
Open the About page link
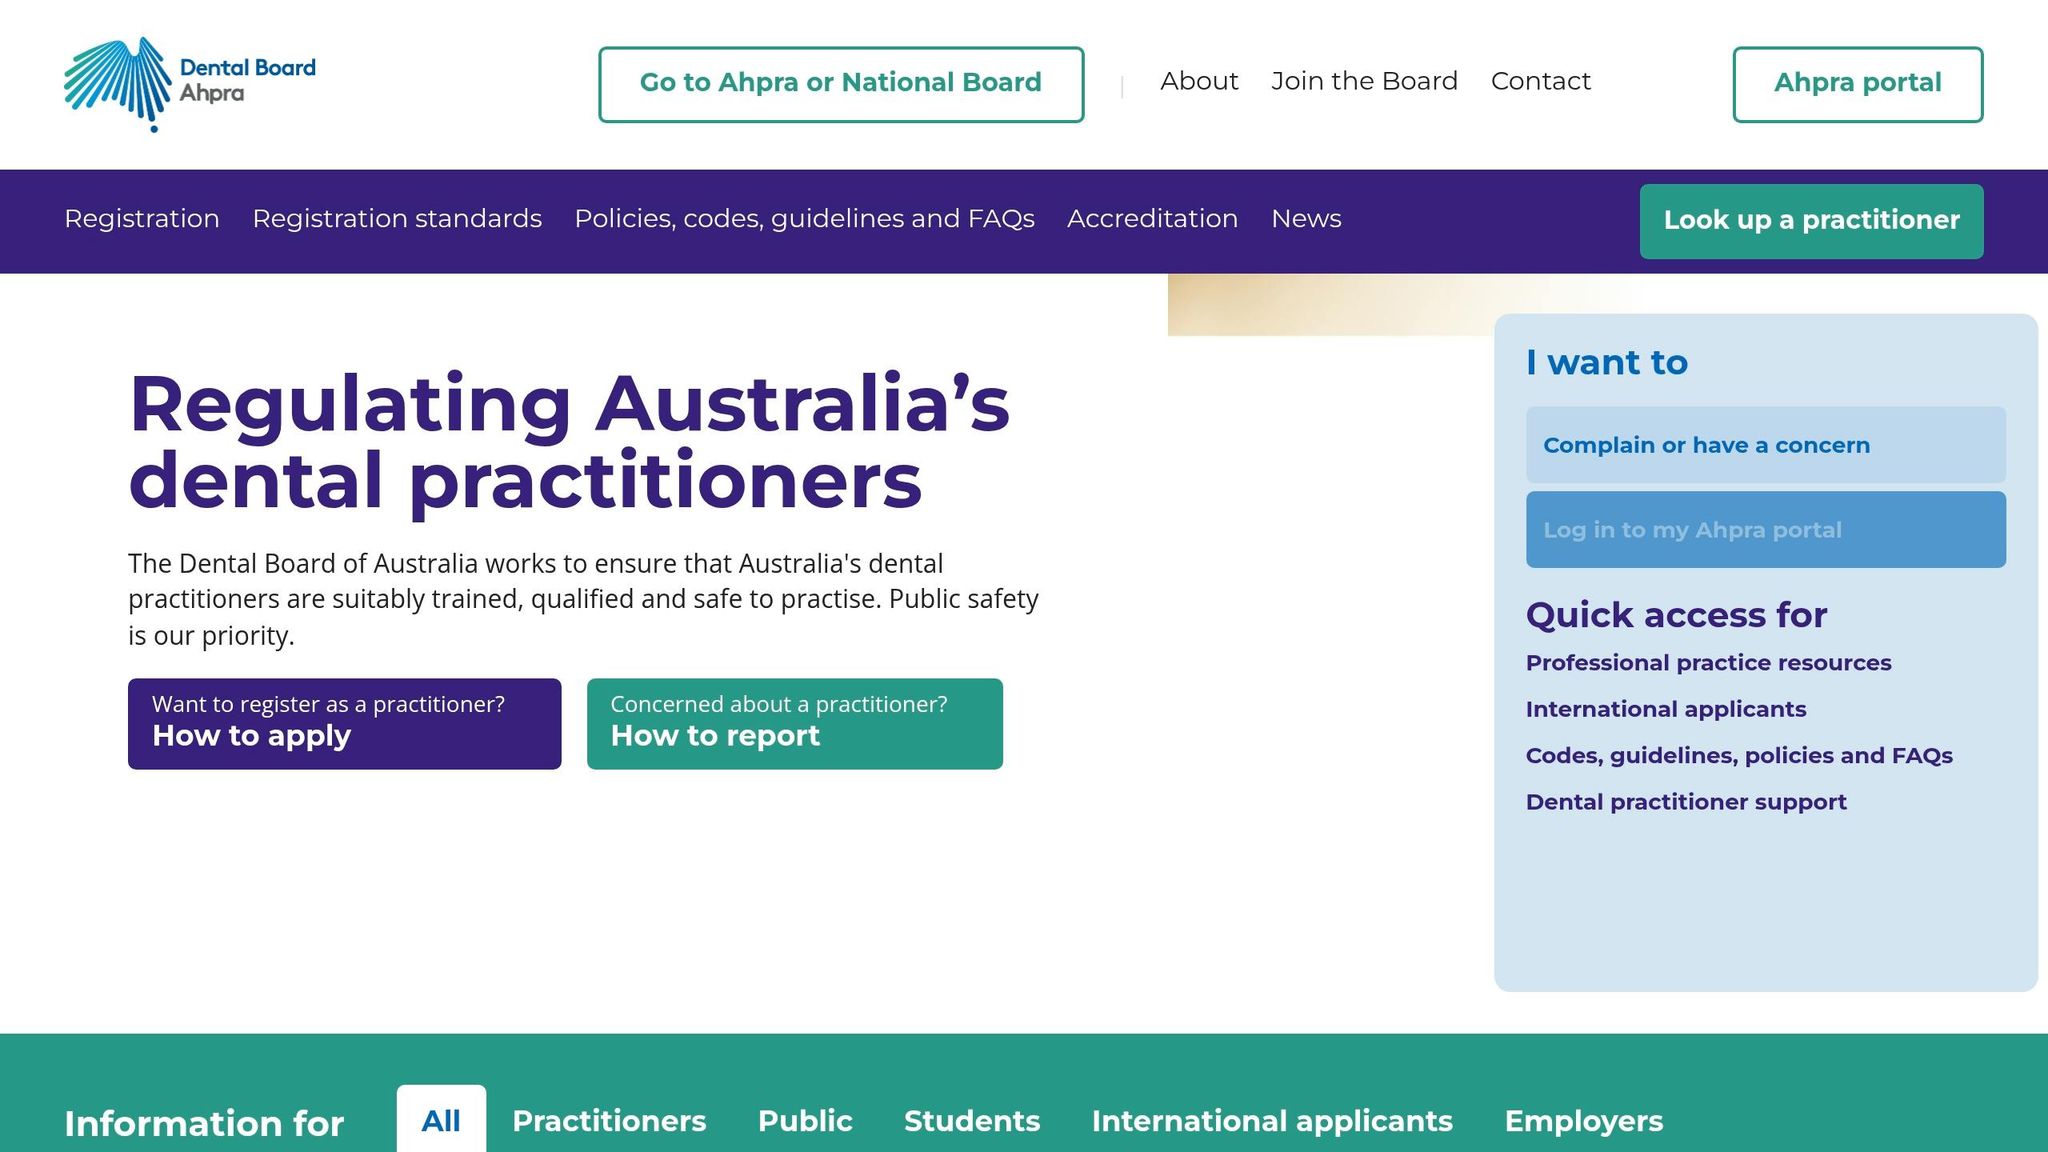point(1199,81)
